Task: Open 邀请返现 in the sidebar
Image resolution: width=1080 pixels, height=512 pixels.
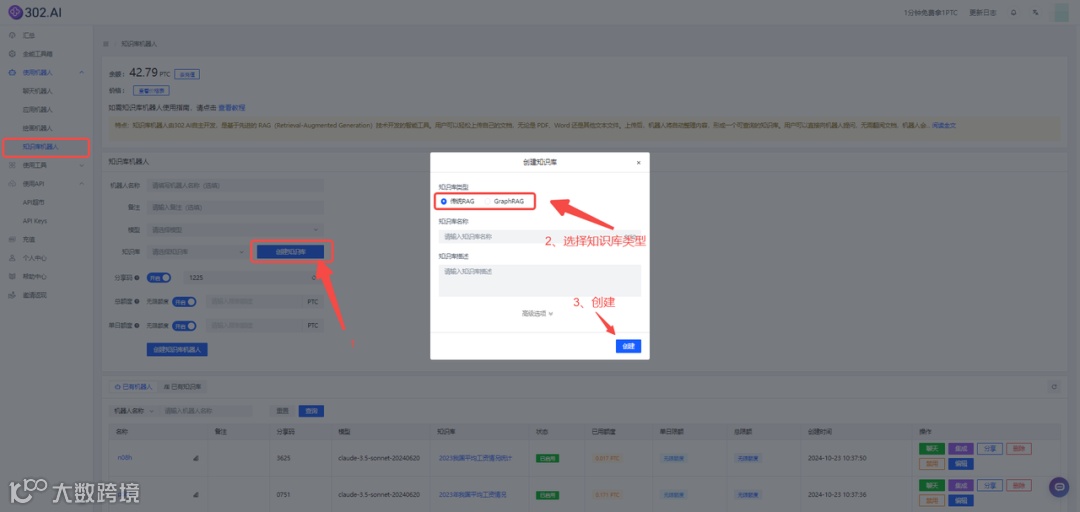Action: [34, 295]
